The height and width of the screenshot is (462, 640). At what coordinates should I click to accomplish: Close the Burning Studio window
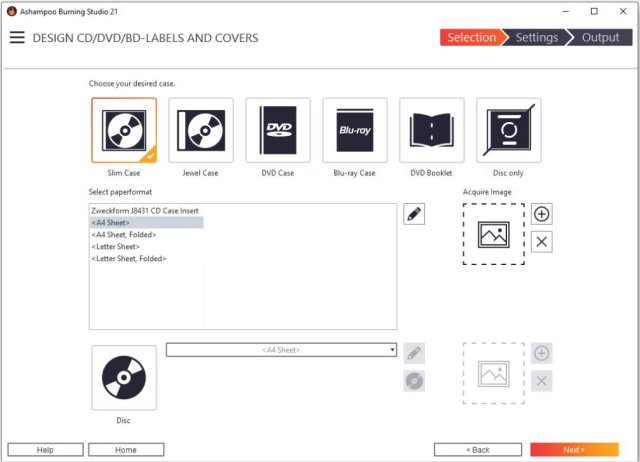[623, 11]
